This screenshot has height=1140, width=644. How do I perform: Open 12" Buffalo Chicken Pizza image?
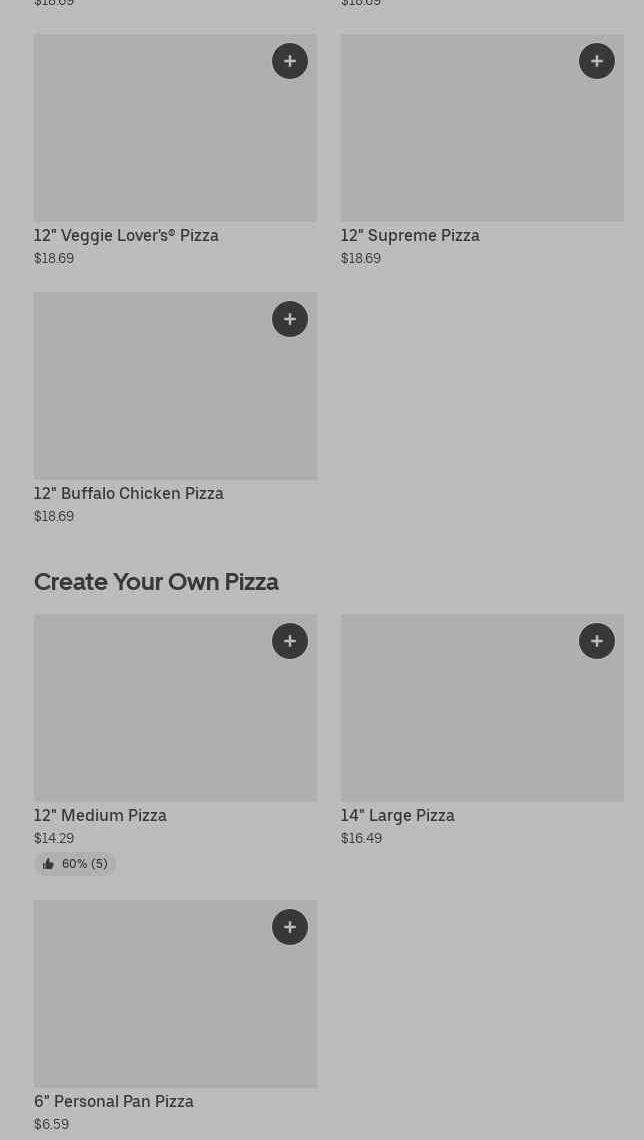[x=175, y=398]
